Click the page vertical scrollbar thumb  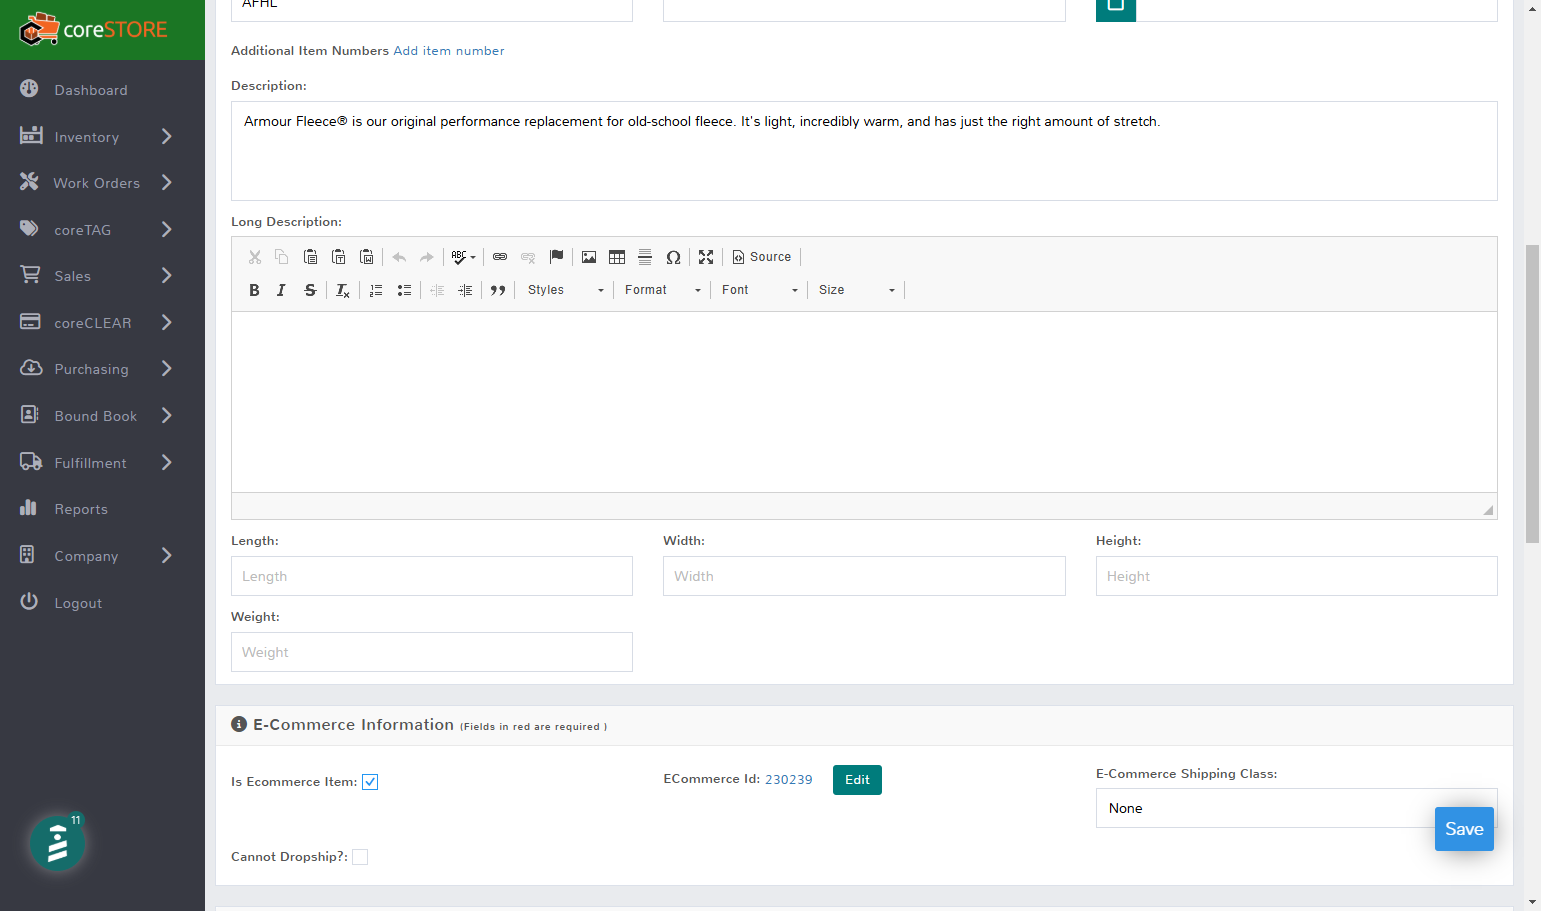point(1532,393)
